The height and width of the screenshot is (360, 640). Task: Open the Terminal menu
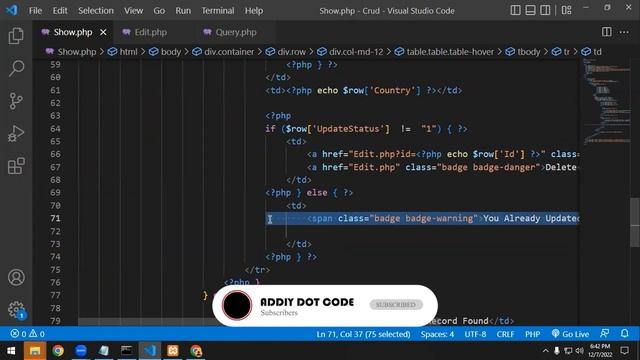pyautogui.click(x=218, y=11)
